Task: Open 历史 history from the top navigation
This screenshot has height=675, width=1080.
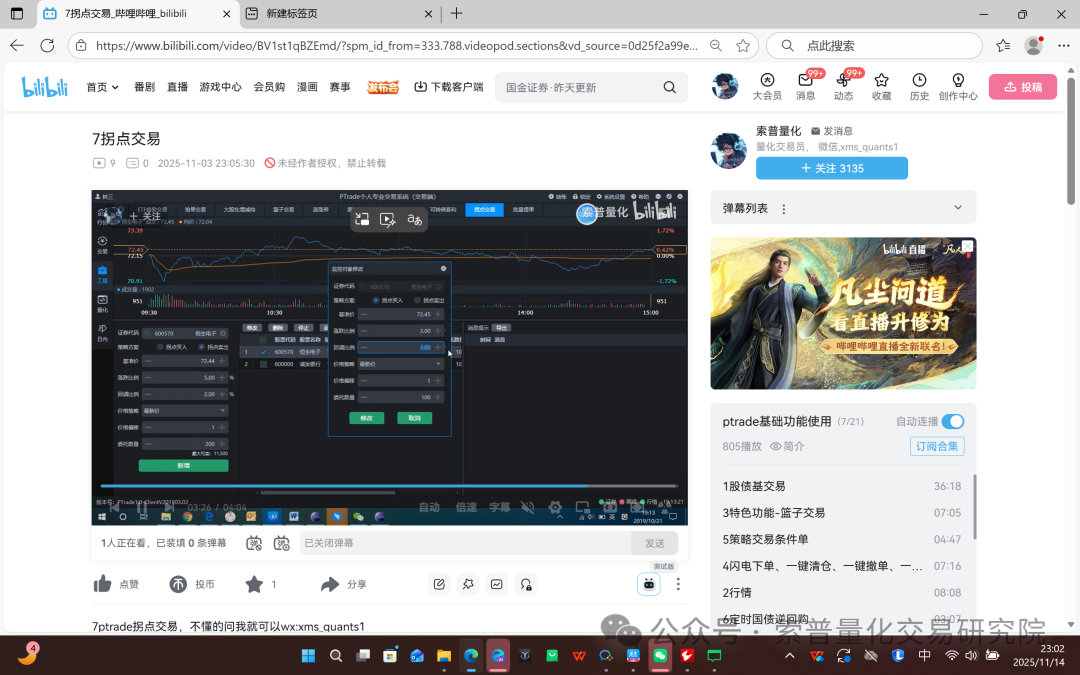Action: click(918, 86)
